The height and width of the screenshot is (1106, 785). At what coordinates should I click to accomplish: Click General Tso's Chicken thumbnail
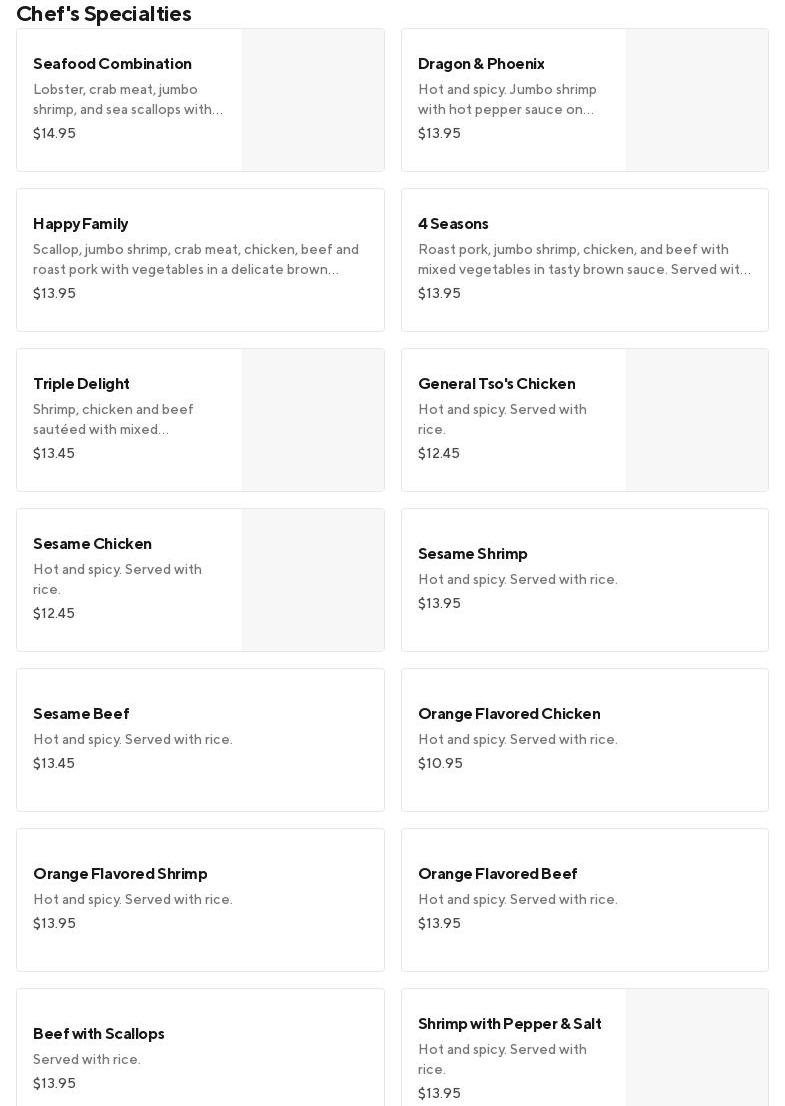click(x=697, y=420)
